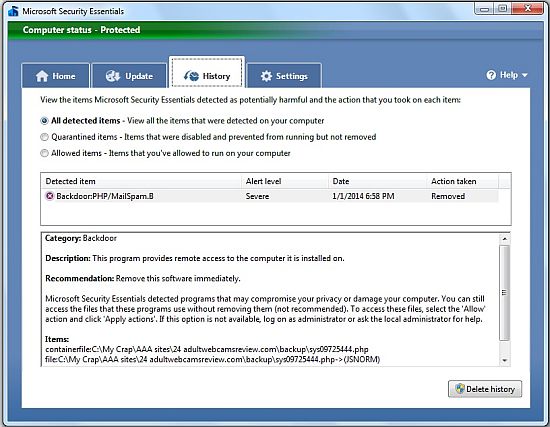Click the Removed action cell
The width and height of the screenshot is (550, 427).
coord(448,196)
